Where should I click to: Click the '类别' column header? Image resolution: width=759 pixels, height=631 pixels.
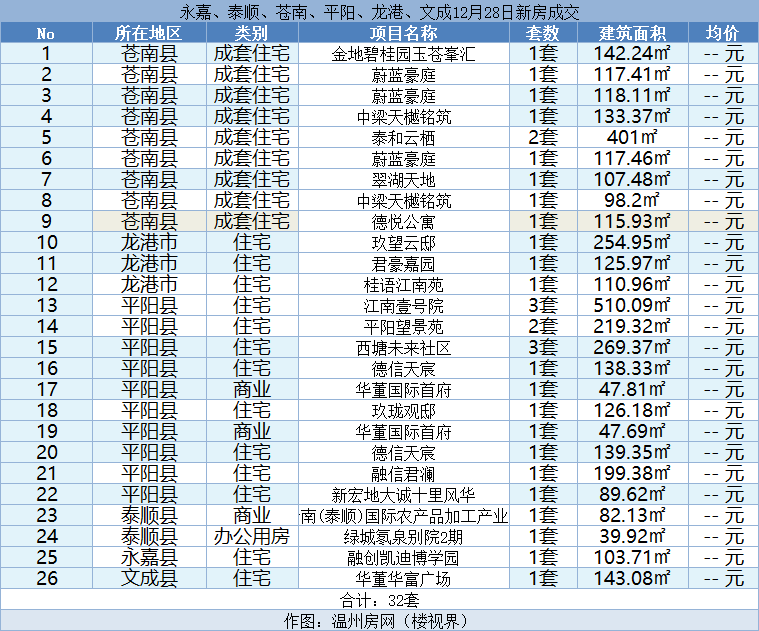coord(251,33)
